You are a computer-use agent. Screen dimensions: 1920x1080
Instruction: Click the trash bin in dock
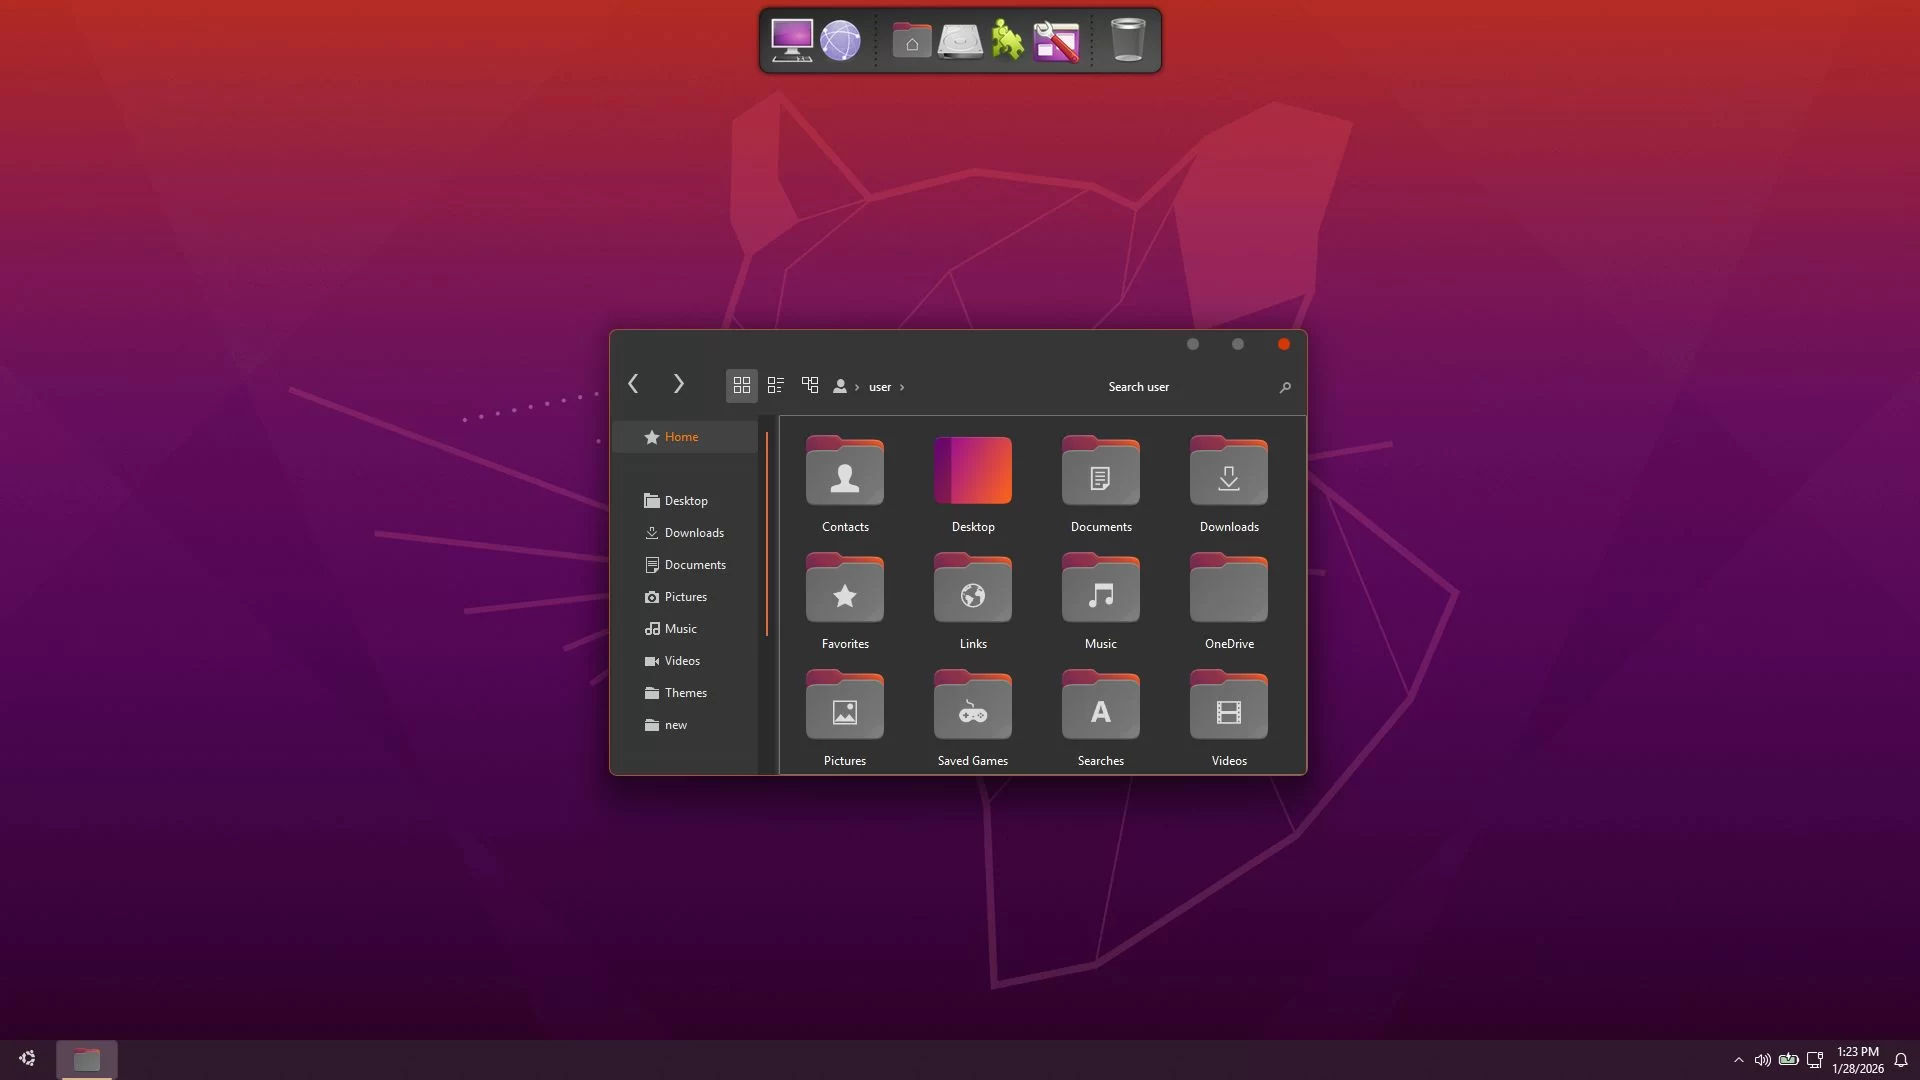[1127, 41]
